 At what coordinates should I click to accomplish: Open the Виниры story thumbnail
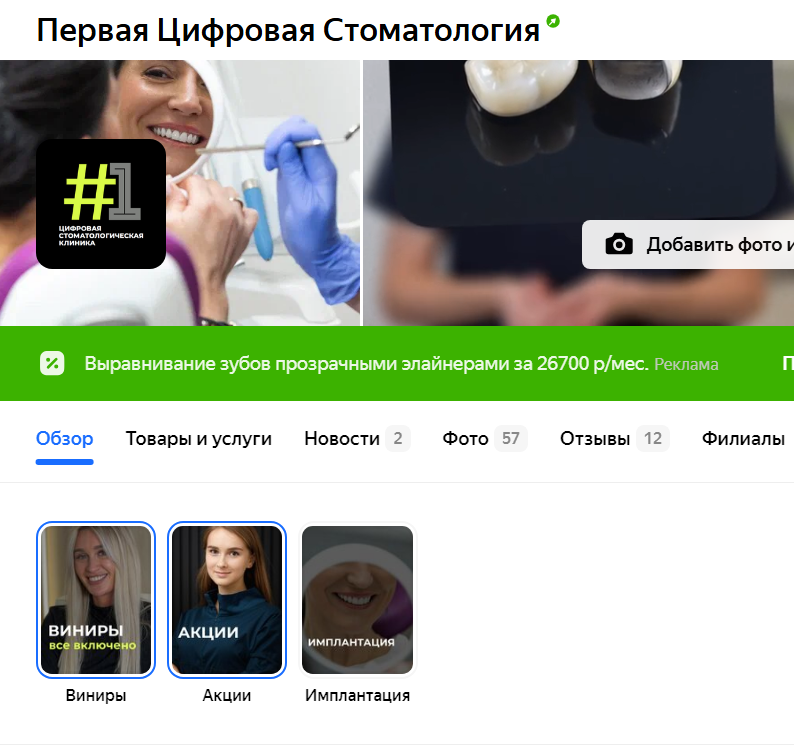[96, 600]
